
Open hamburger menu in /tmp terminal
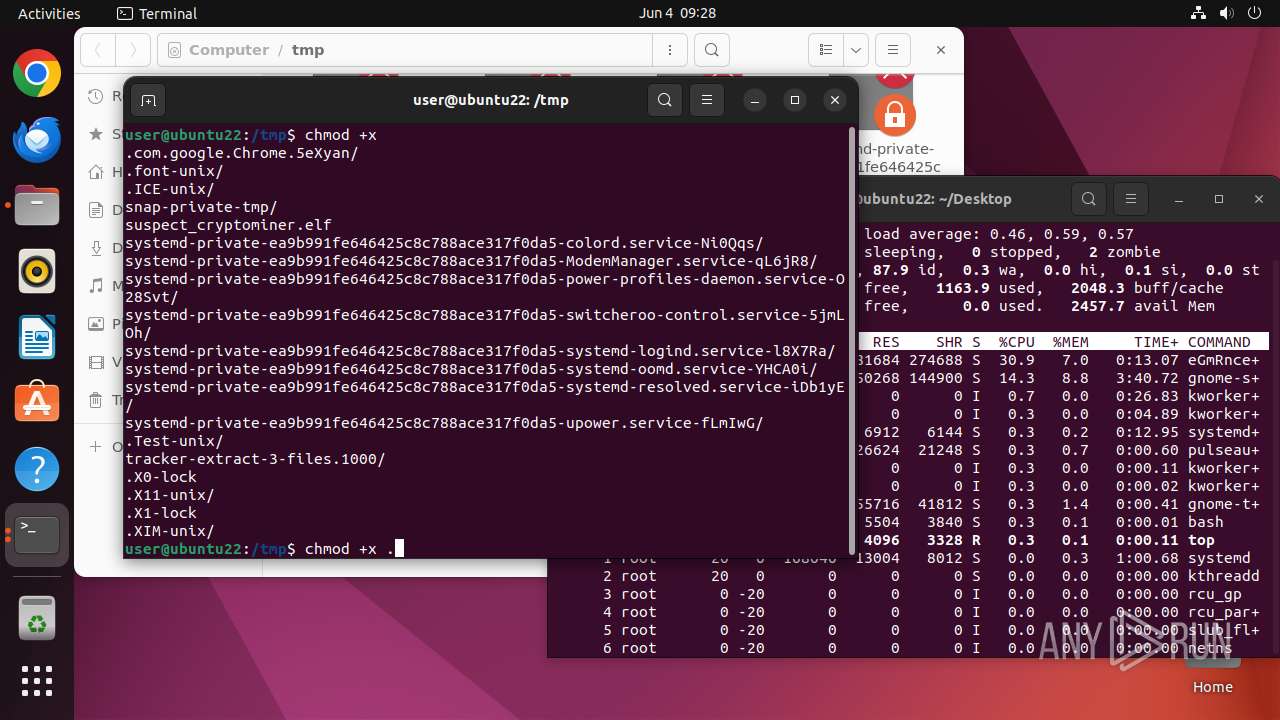coord(707,100)
